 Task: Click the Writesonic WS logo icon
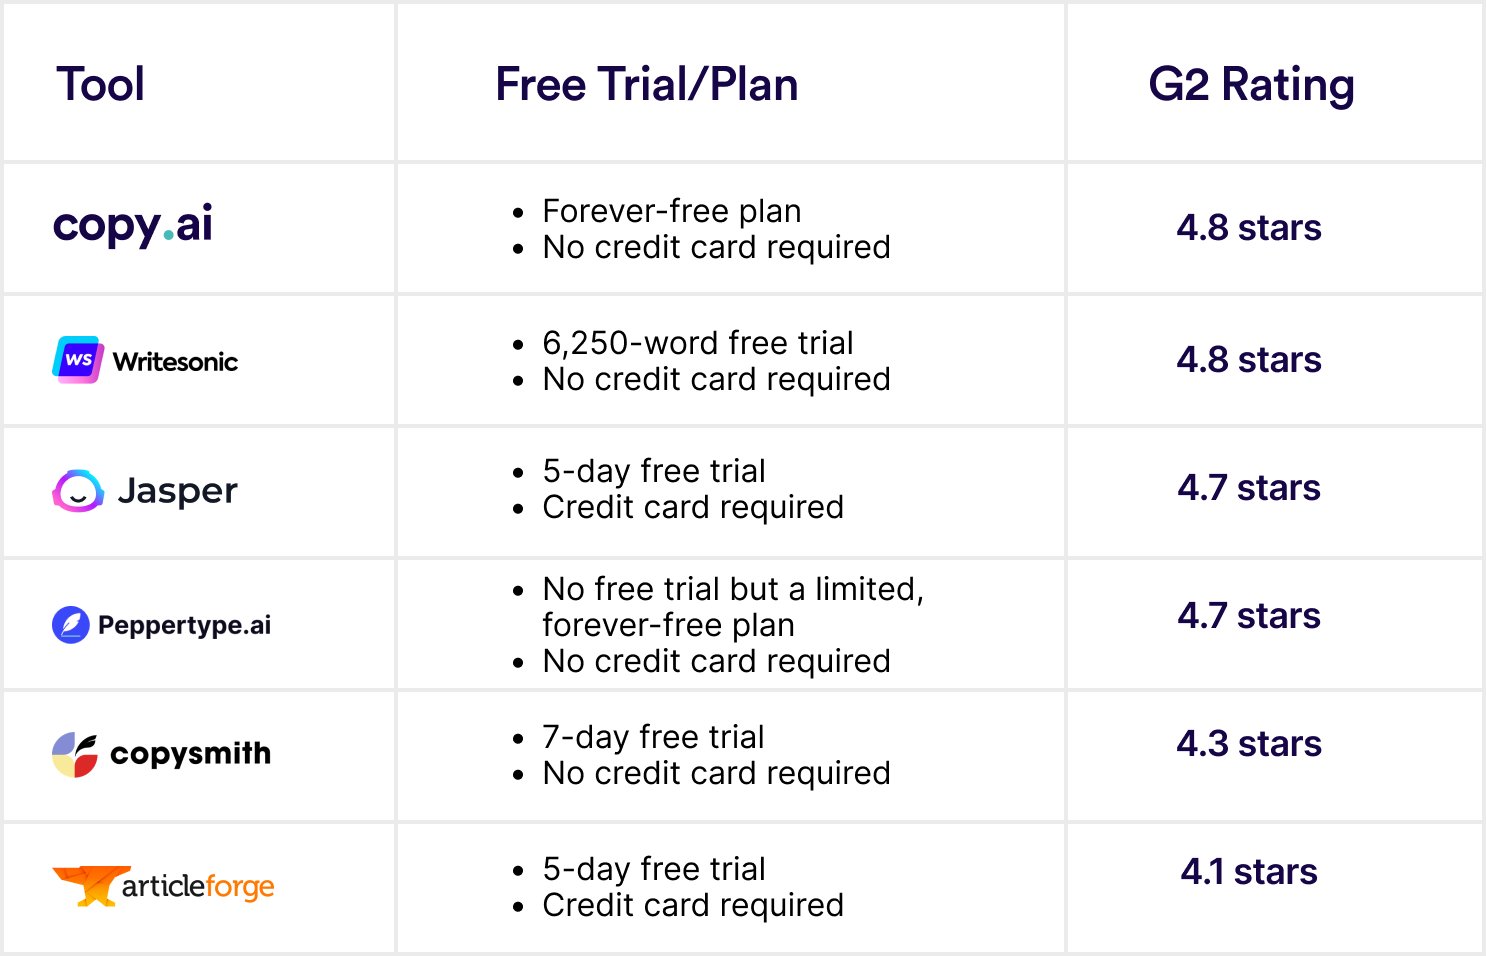[x=78, y=360]
